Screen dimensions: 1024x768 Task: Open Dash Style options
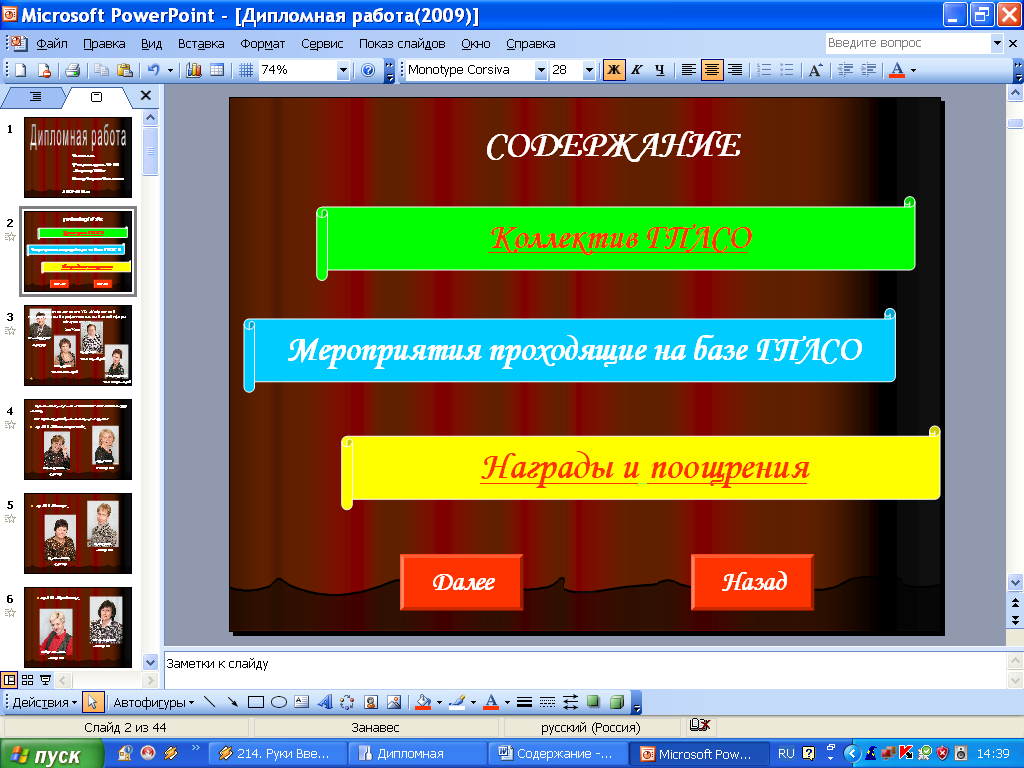(547, 702)
